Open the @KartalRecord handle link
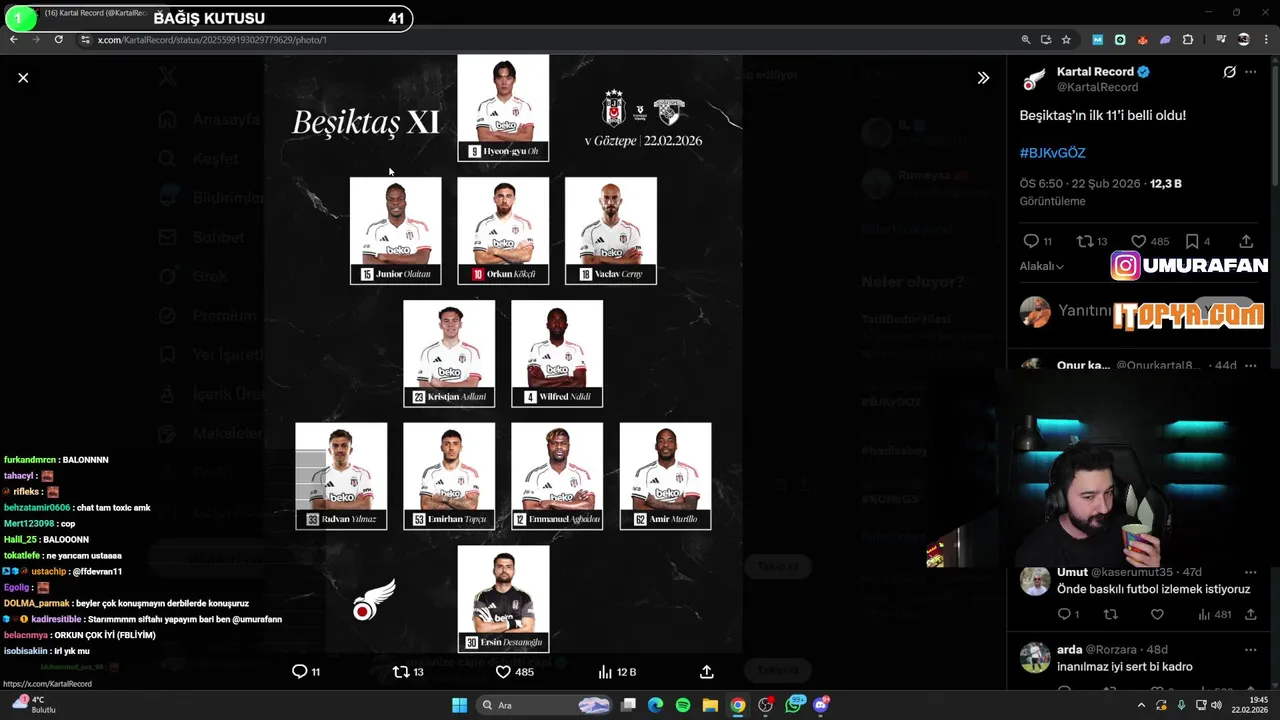This screenshot has width=1280, height=720. point(1097,88)
